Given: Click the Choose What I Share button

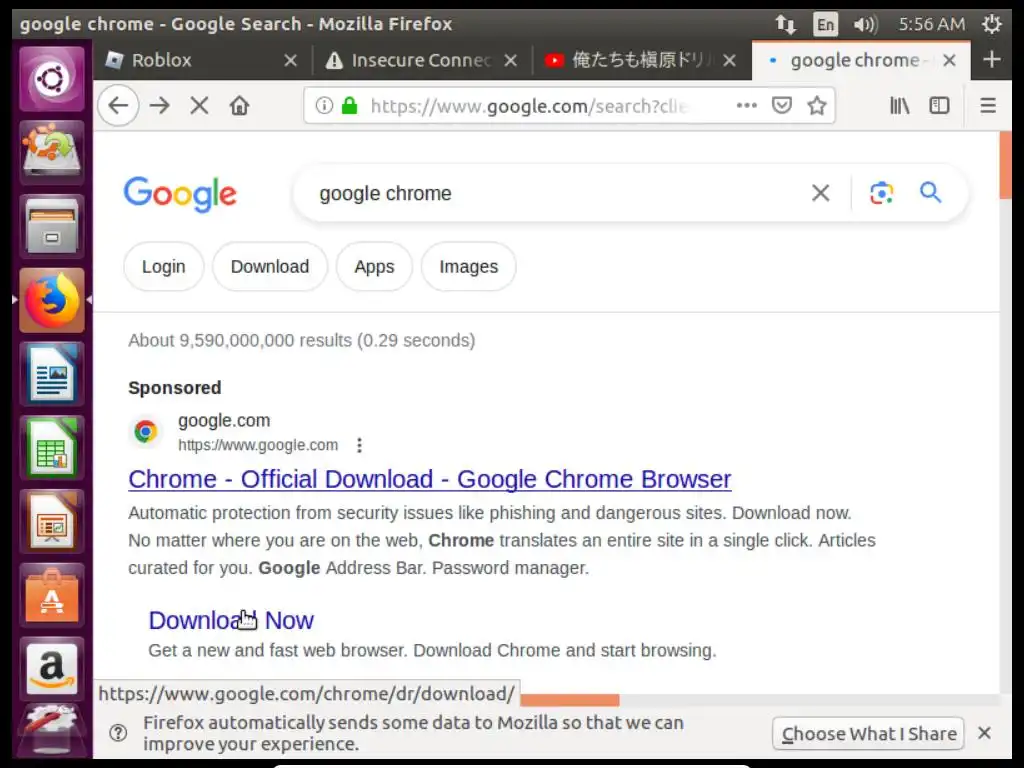Looking at the screenshot, I should tap(869, 733).
